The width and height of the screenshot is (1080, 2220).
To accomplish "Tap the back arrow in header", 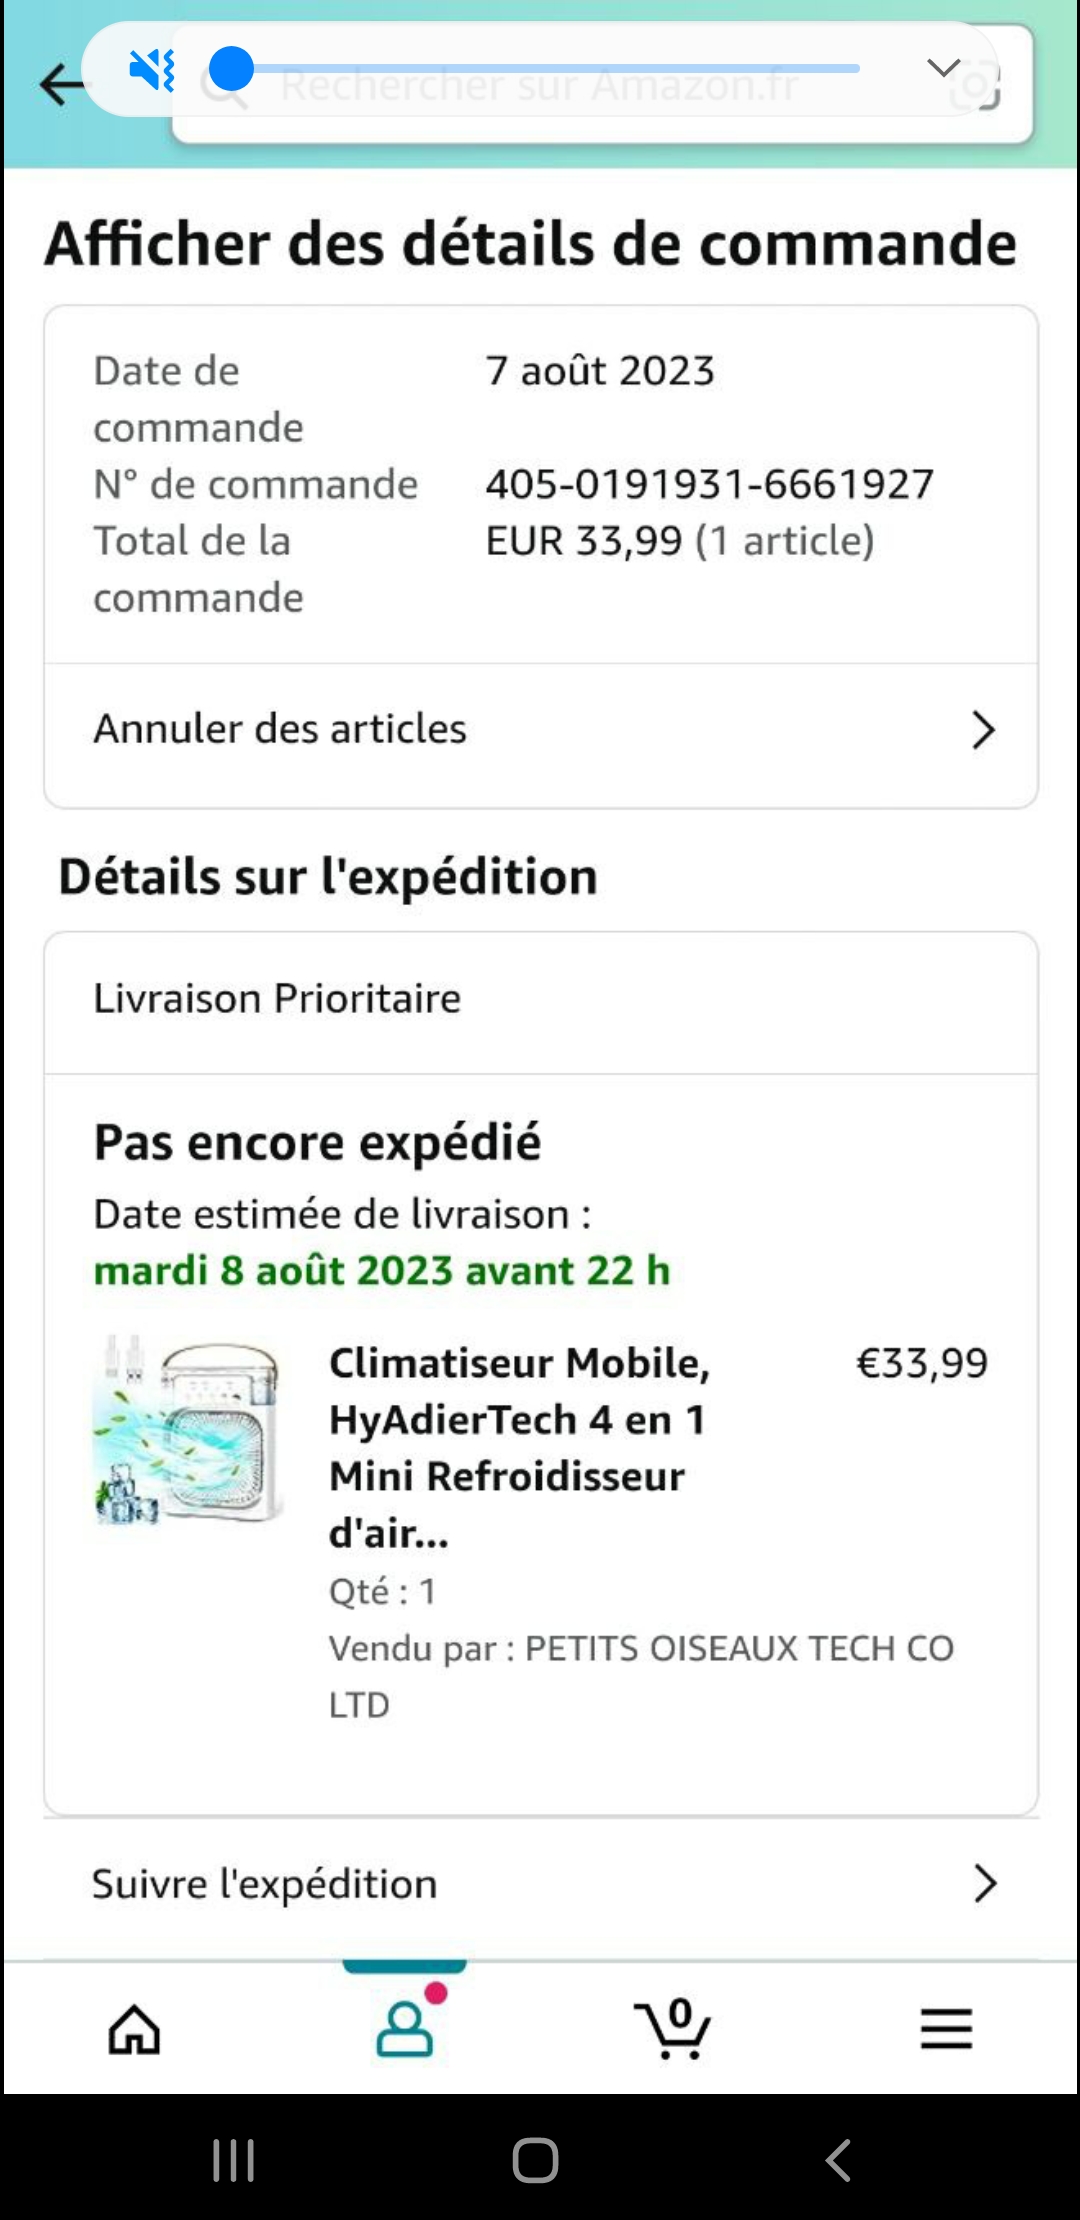I will coord(60,84).
